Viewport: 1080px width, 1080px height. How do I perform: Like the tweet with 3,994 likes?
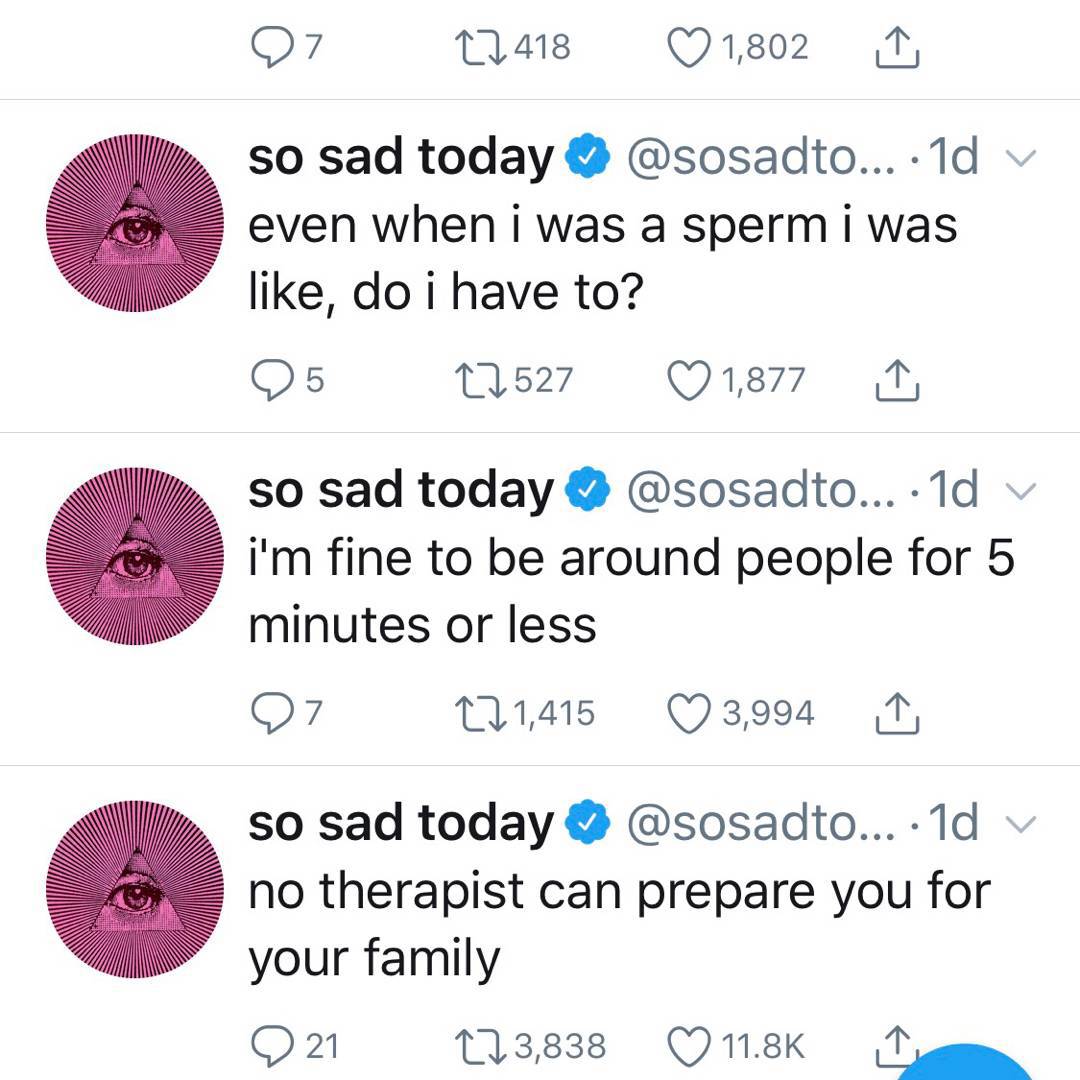[x=688, y=713]
